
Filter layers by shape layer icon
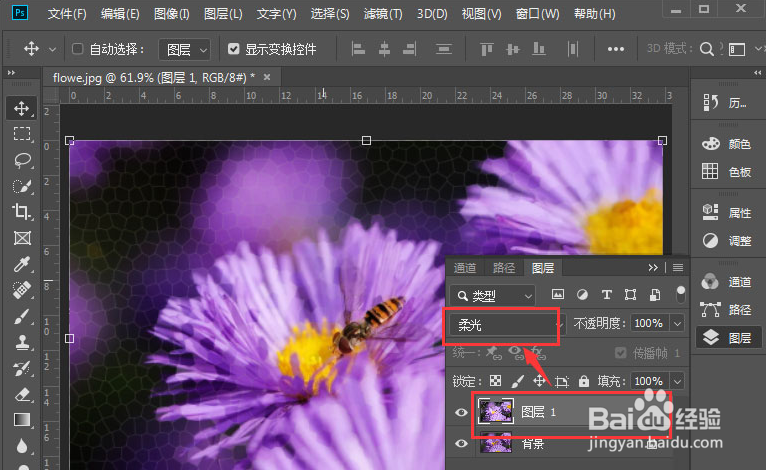pos(630,294)
